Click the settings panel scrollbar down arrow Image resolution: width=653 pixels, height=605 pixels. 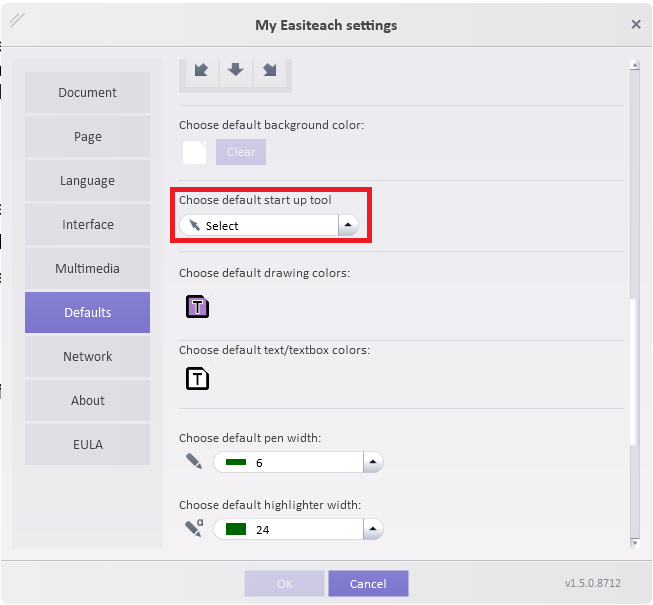[634, 542]
